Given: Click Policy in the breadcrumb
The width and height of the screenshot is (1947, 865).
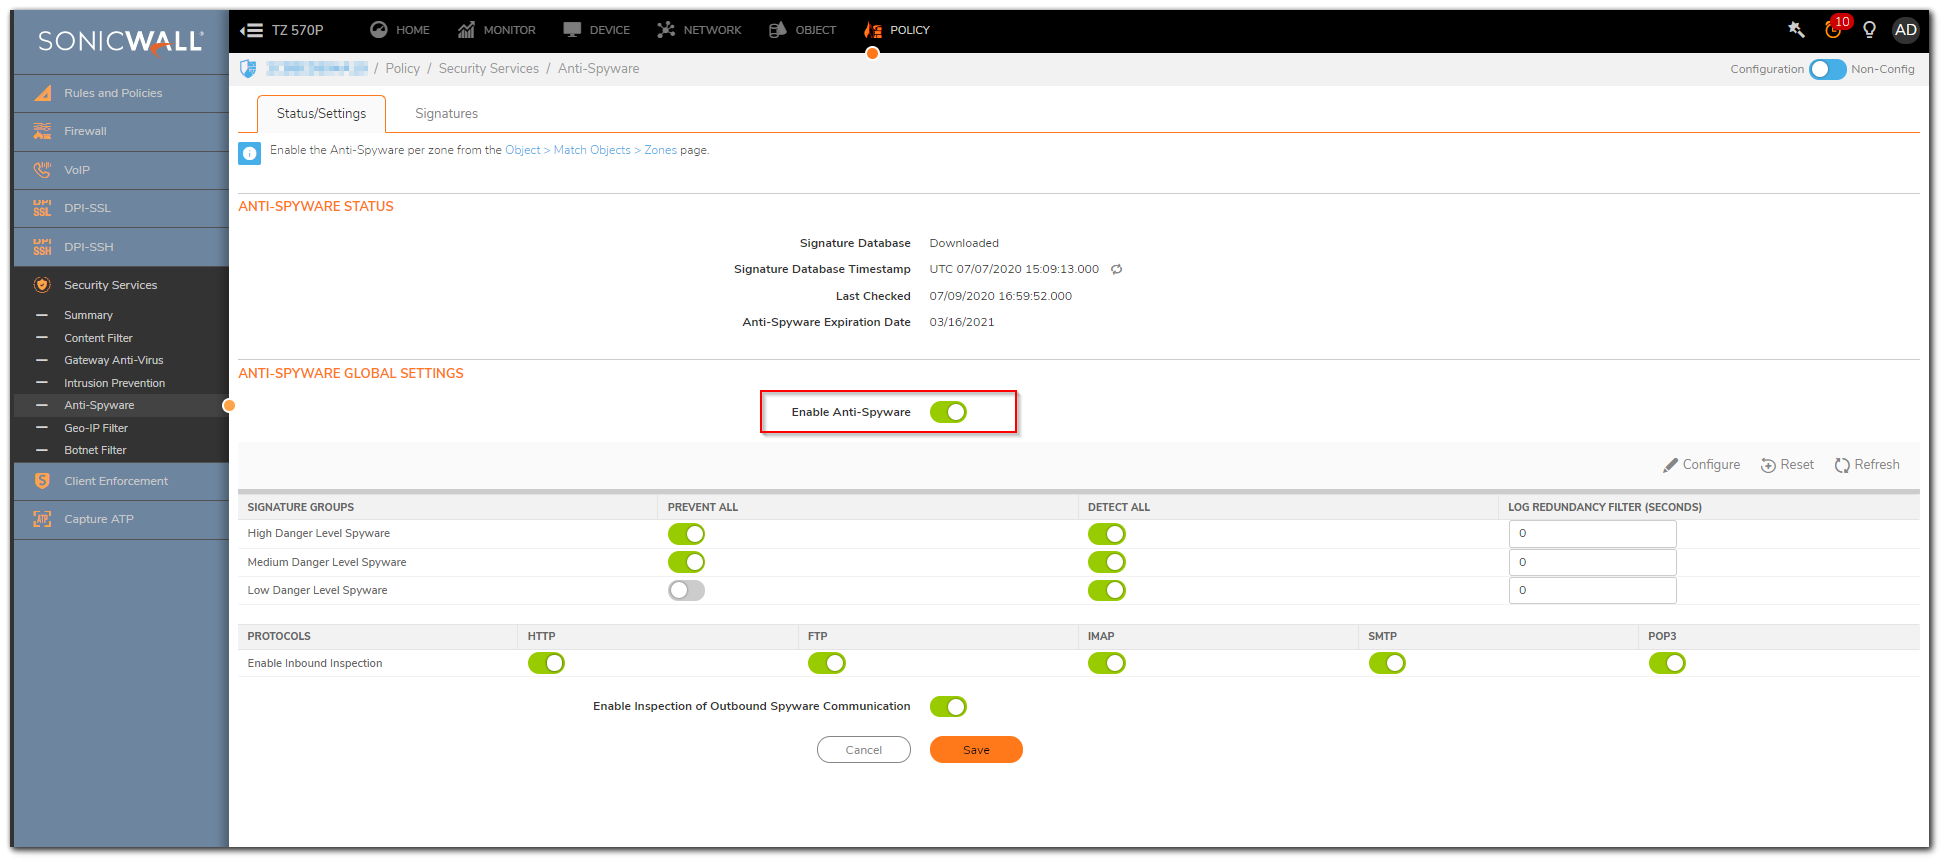Looking at the screenshot, I should [403, 69].
